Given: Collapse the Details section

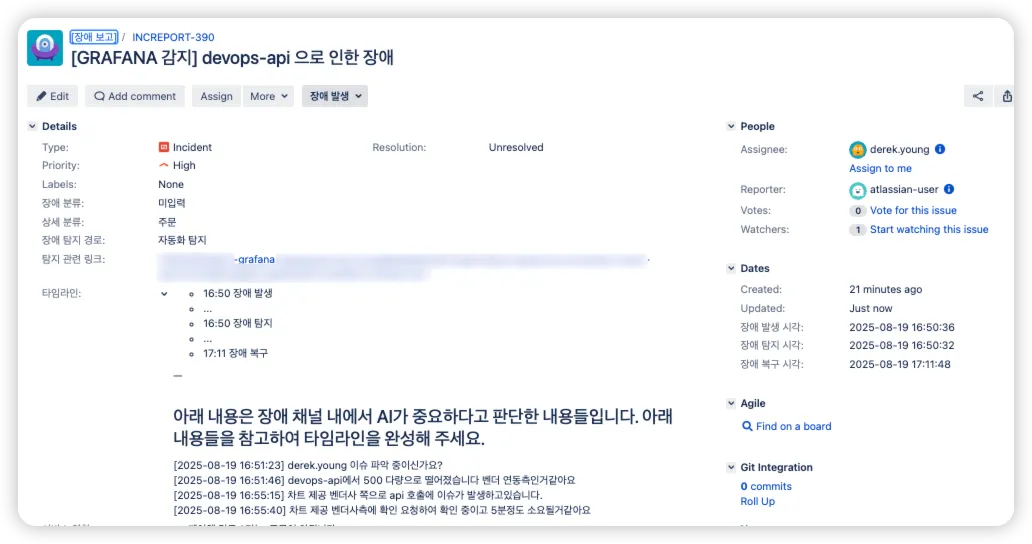Looking at the screenshot, I should [32, 126].
